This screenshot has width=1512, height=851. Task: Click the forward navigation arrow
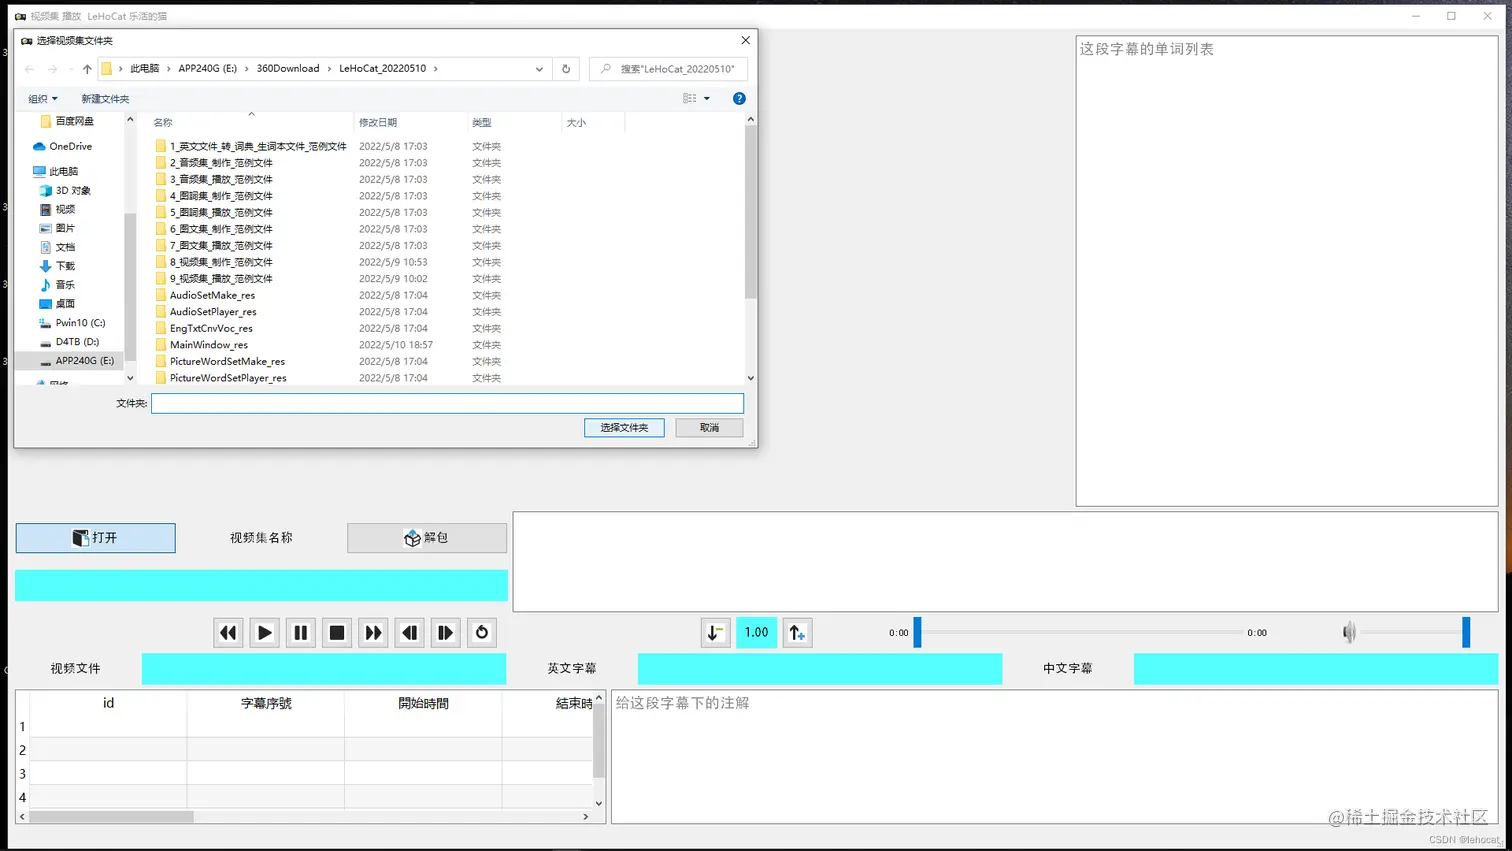point(52,69)
